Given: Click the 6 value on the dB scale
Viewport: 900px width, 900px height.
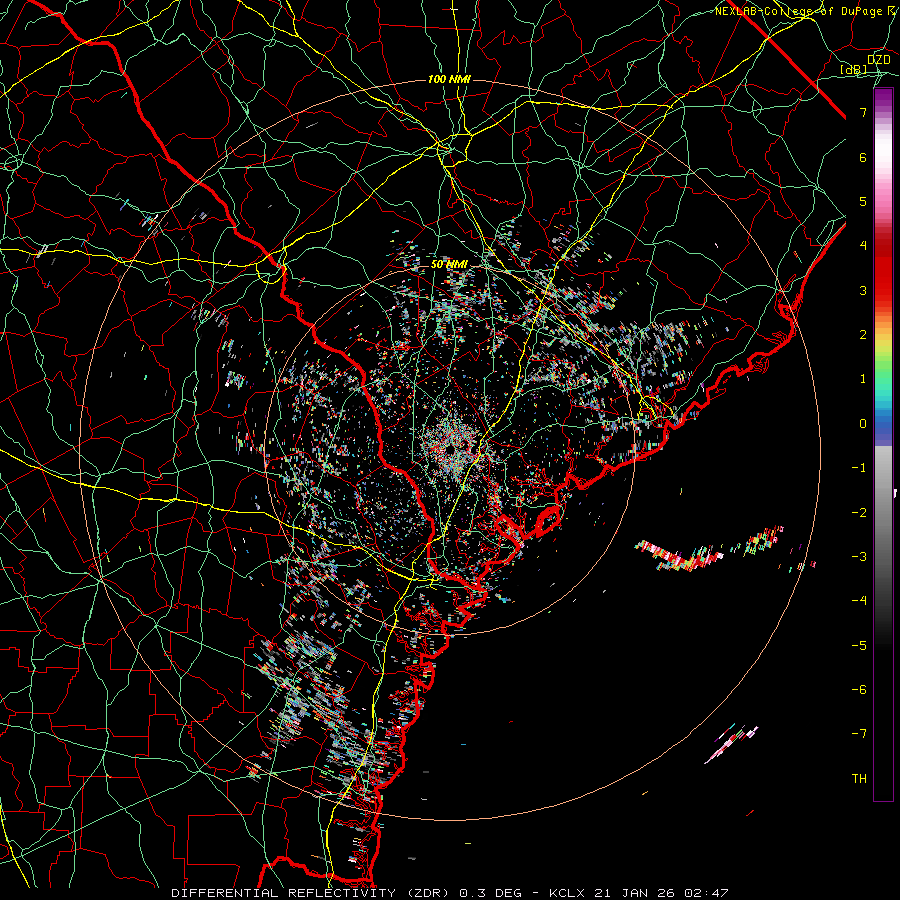Looking at the screenshot, I should (x=863, y=157).
